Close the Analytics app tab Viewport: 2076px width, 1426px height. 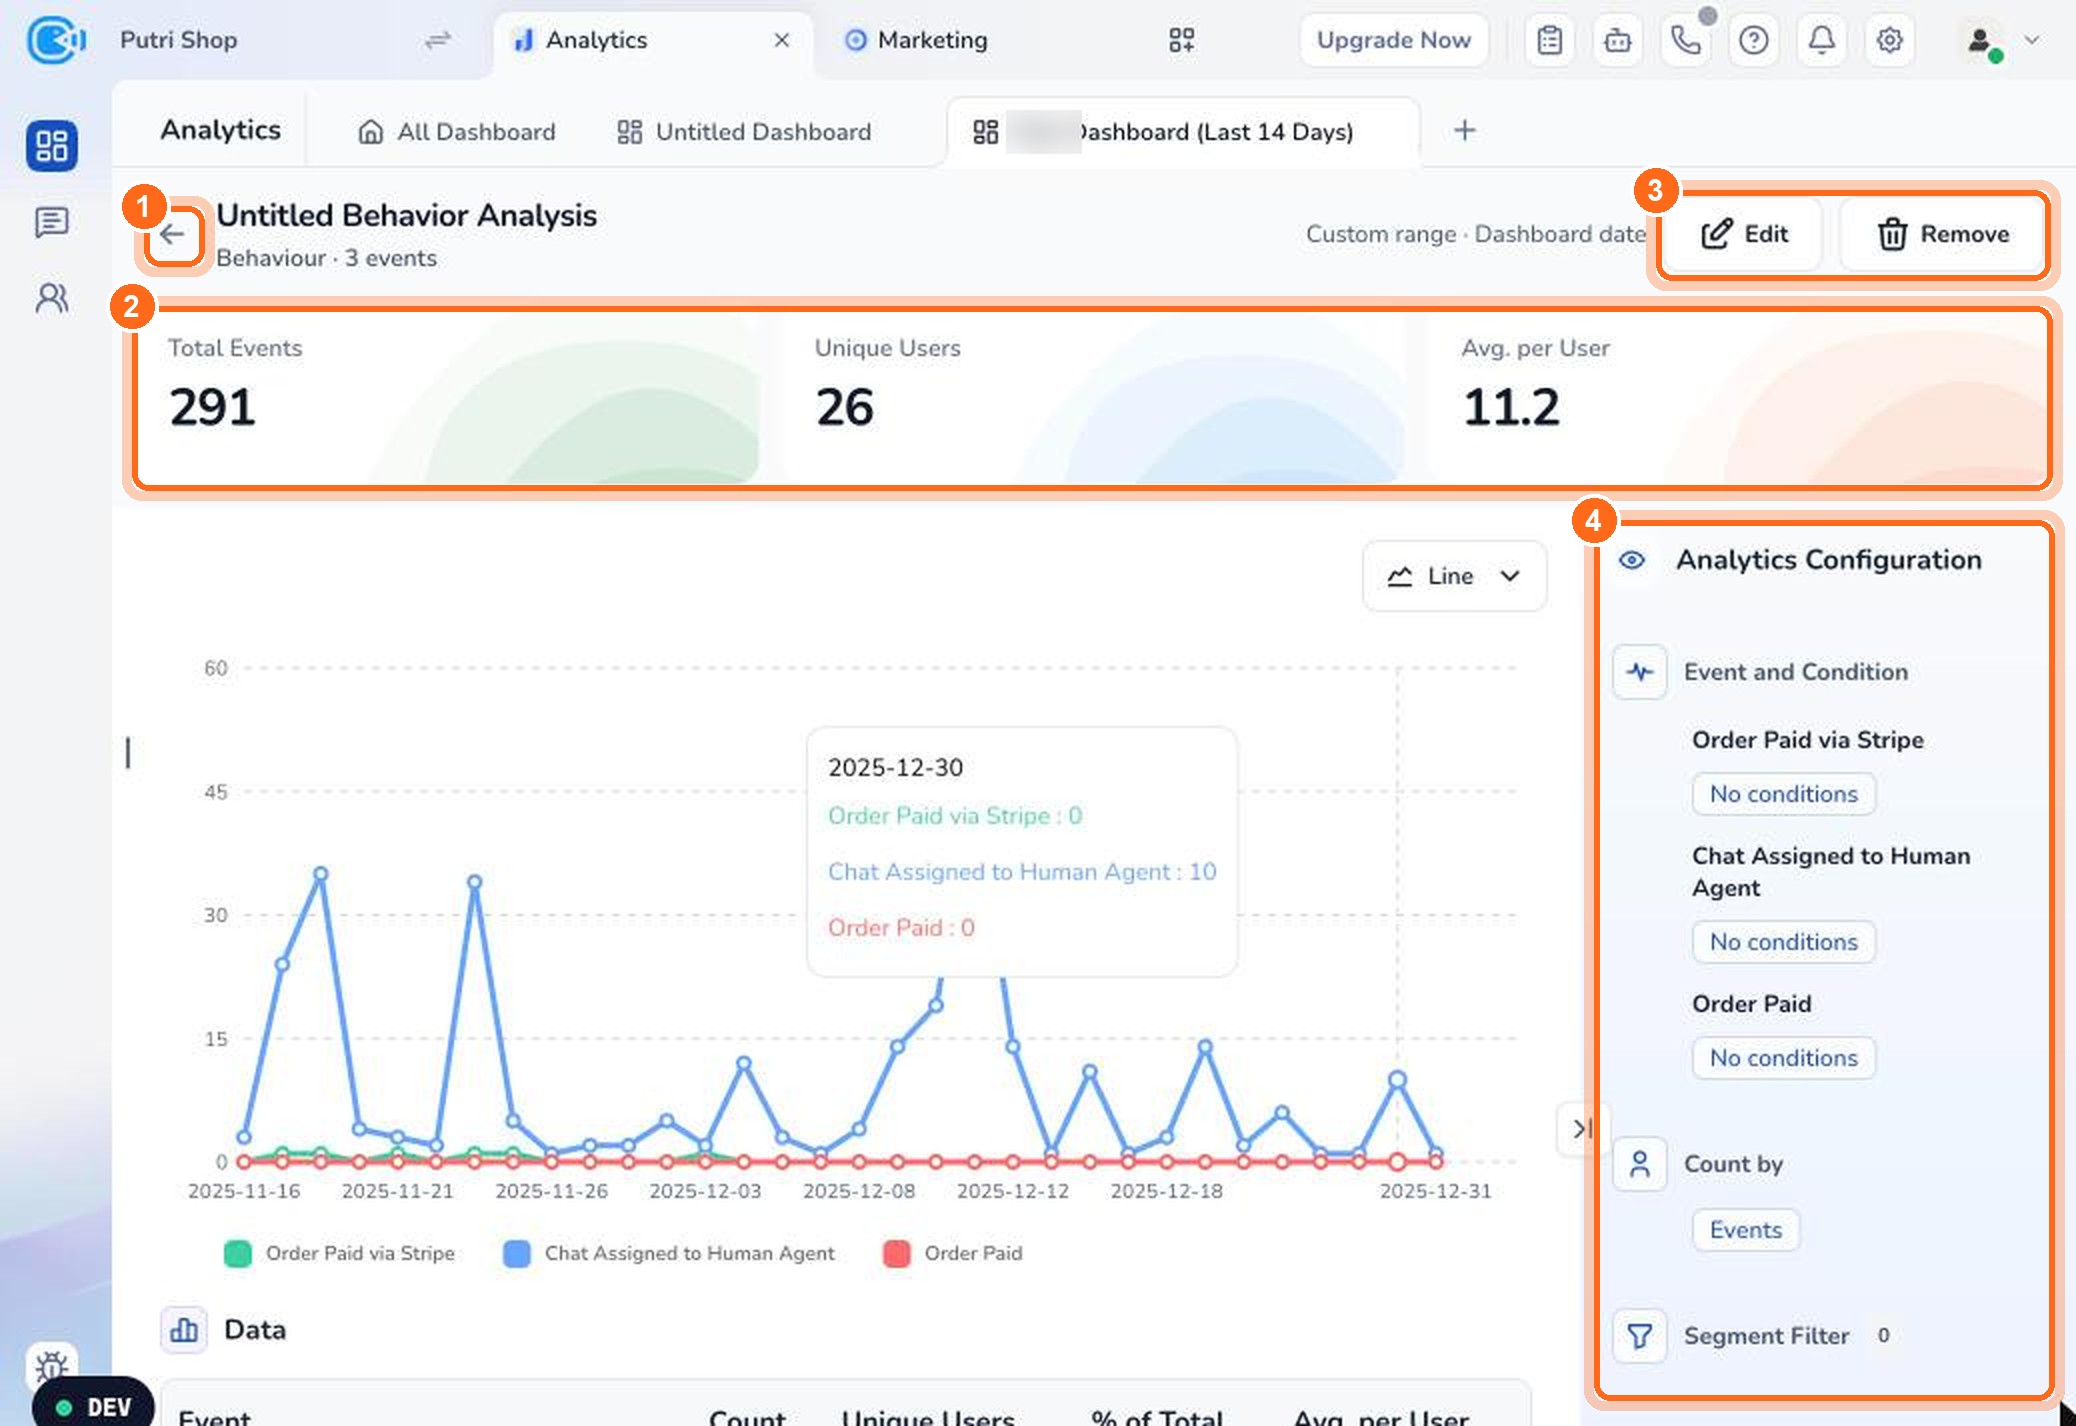click(x=782, y=40)
